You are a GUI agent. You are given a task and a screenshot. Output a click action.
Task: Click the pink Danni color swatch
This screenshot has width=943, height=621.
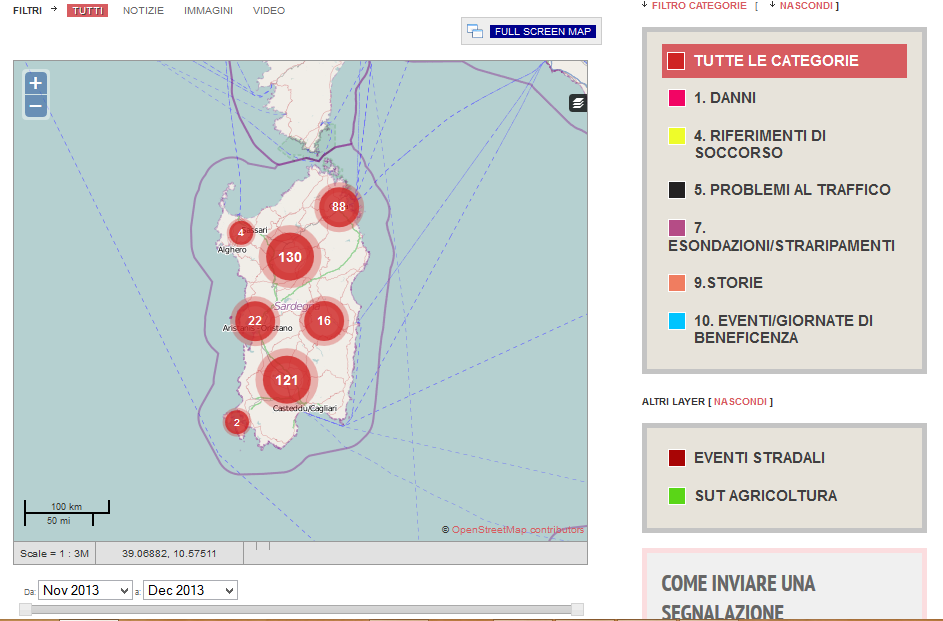(x=677, y=98)
